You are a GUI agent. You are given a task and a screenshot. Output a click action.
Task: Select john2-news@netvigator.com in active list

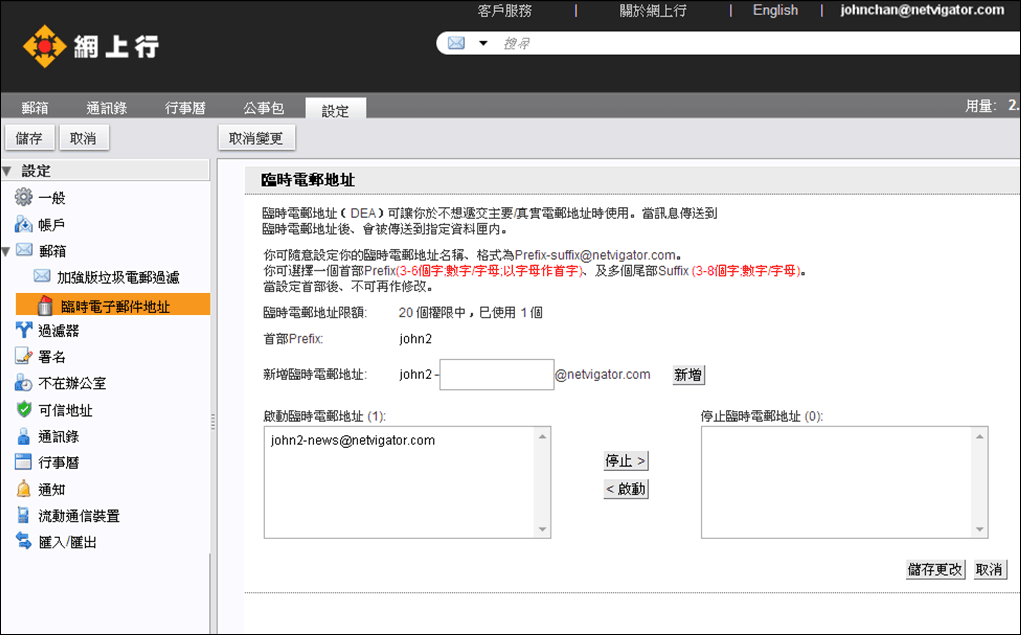[x=353, y=440]
